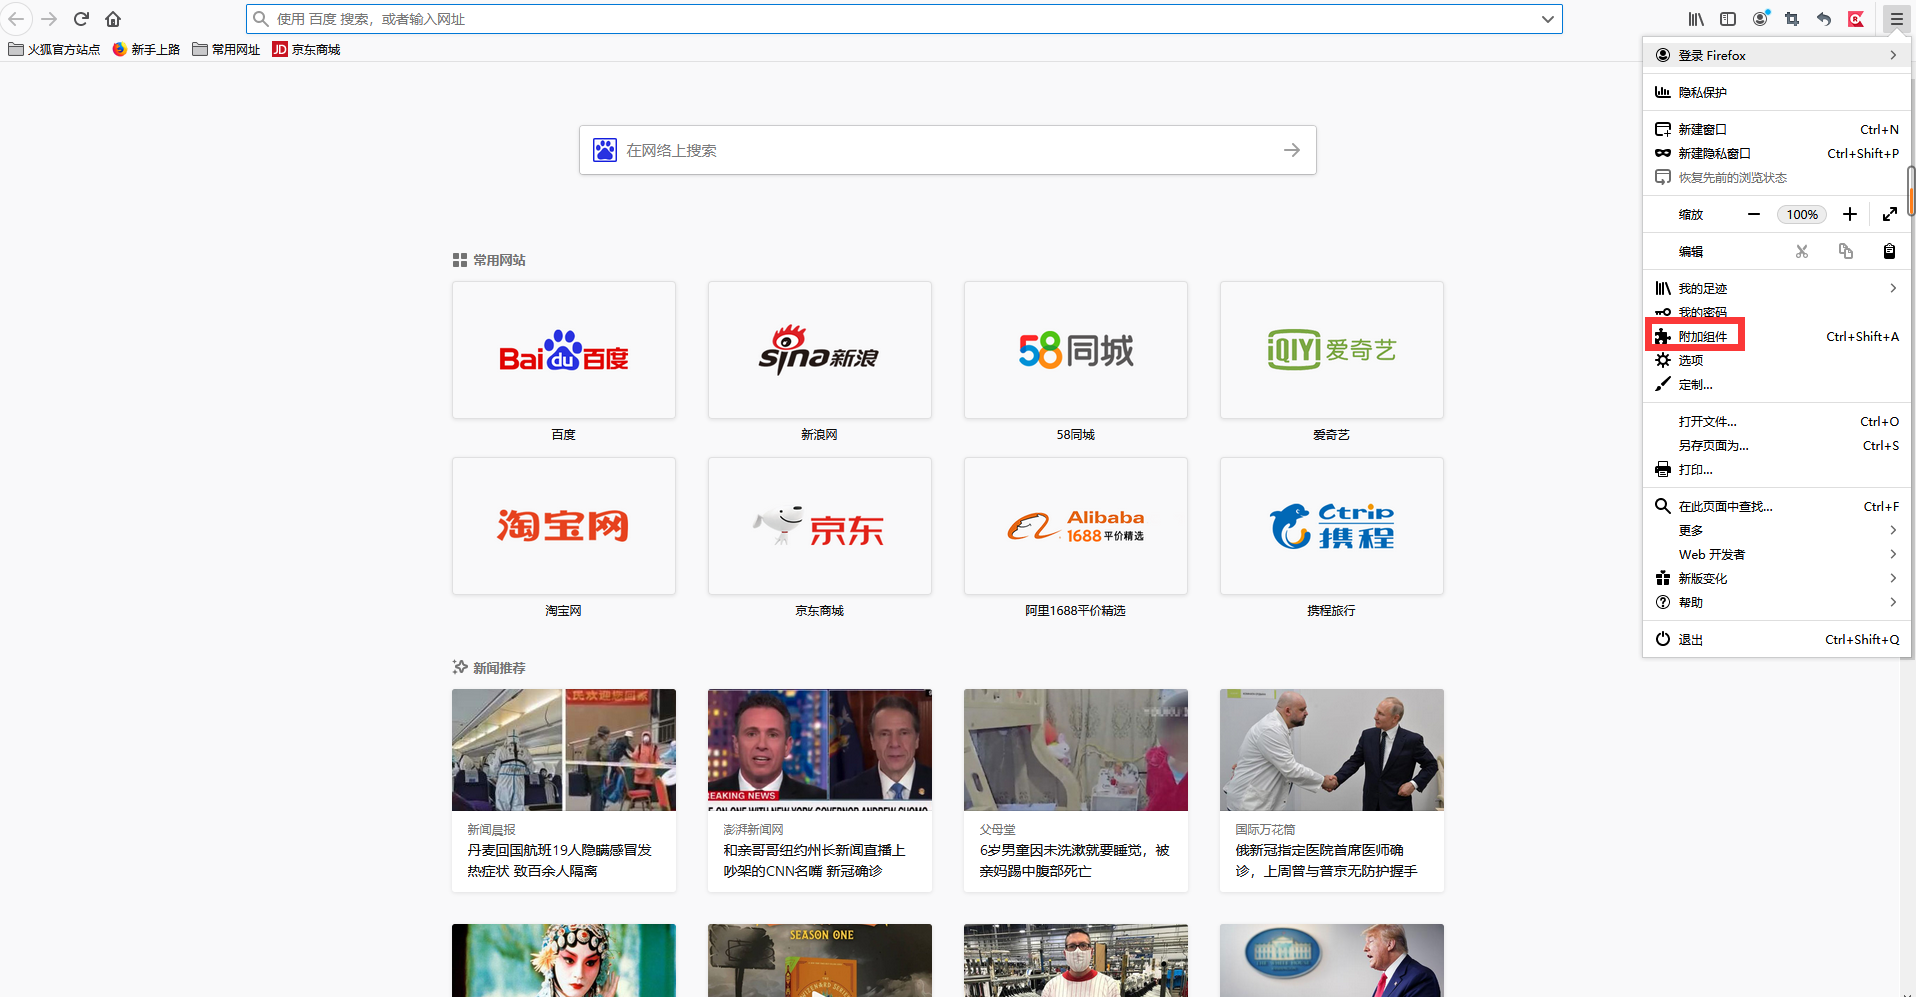Submit search with the arrow button
This screenshot has width=1916, height=997.
(1292, 150)
